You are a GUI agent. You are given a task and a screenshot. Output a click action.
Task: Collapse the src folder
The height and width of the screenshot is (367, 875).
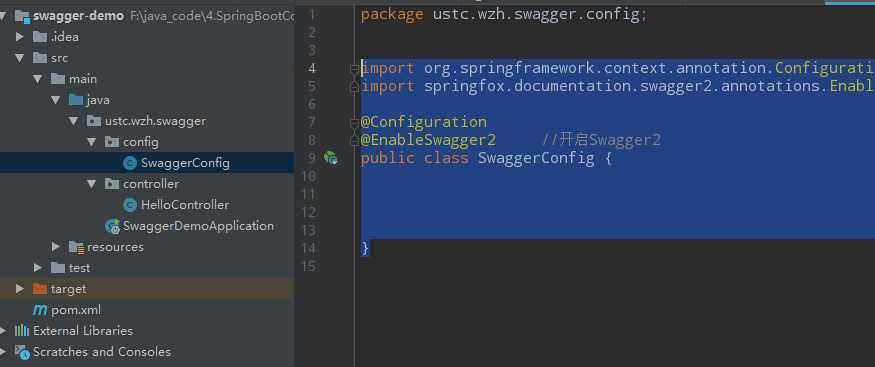click(x=20, y=58)
